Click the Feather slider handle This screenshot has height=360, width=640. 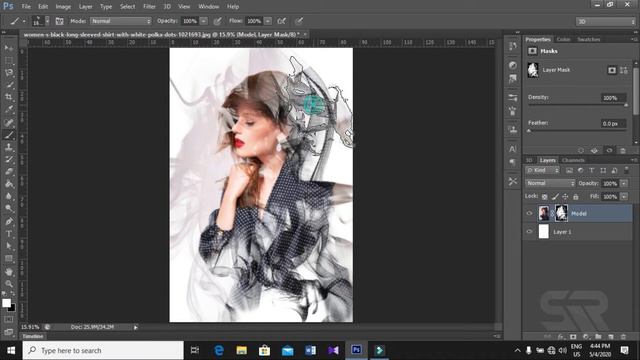click(x=529, y=131)
